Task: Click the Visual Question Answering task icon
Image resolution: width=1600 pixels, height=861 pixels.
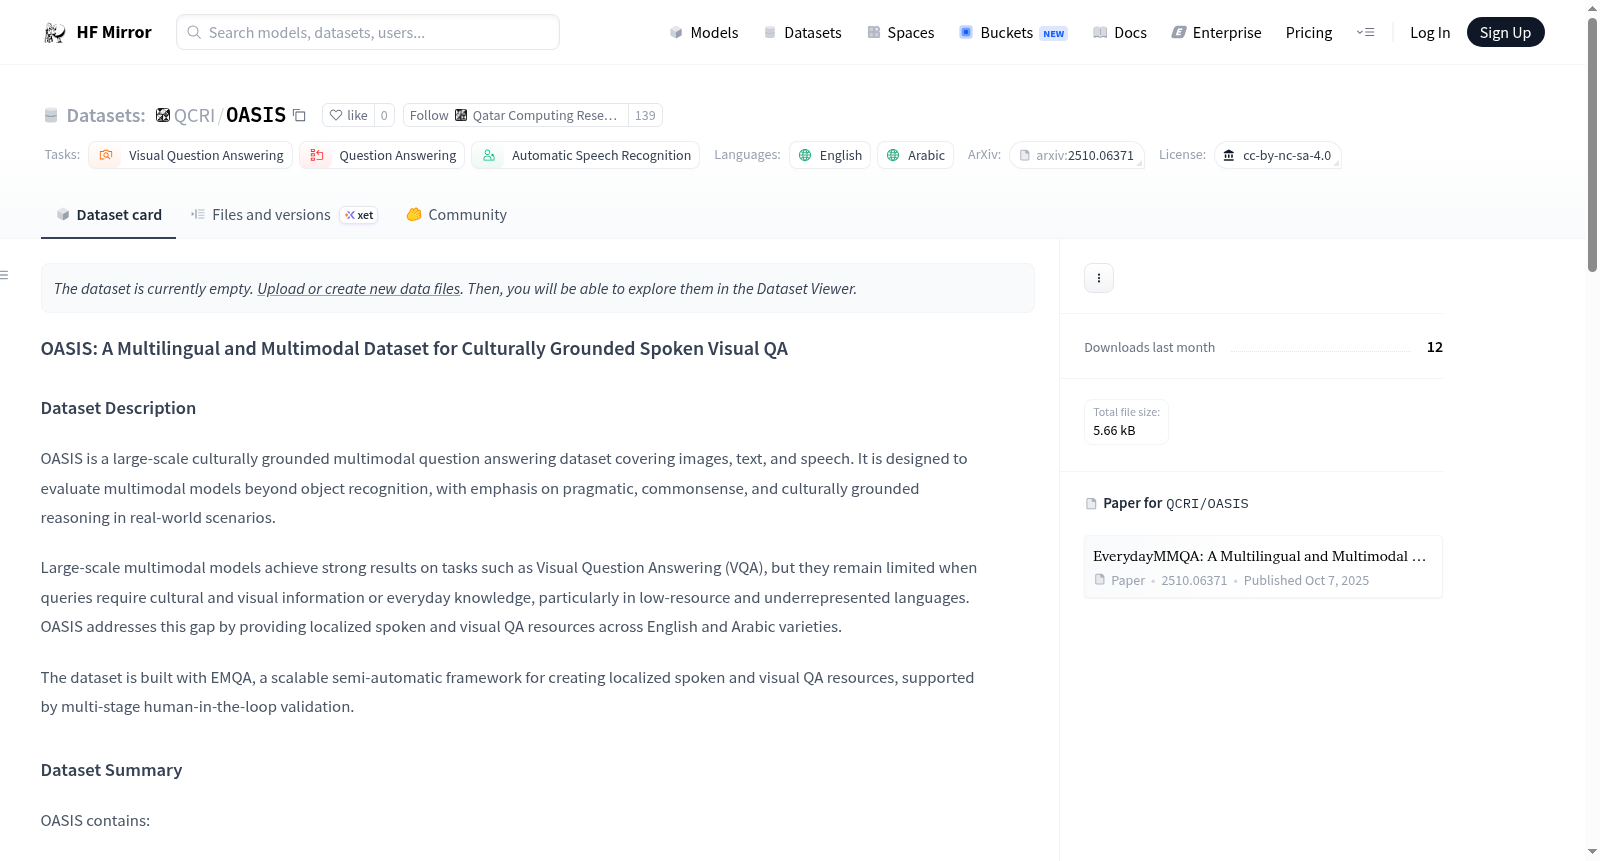Action: 106,155
